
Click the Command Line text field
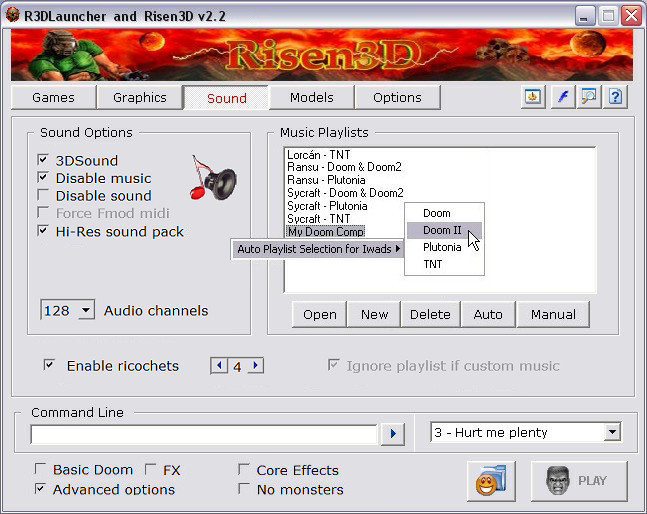(x=204, y=434)
